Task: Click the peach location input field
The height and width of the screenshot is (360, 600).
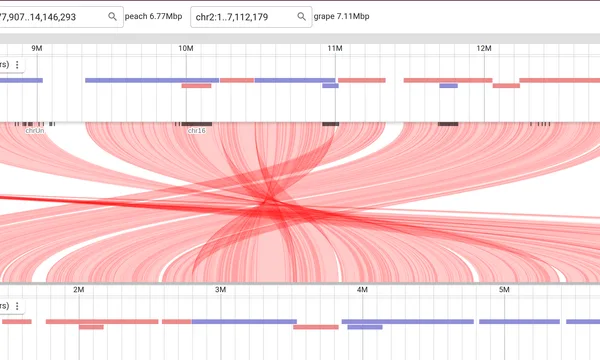Action: [61, 17]
